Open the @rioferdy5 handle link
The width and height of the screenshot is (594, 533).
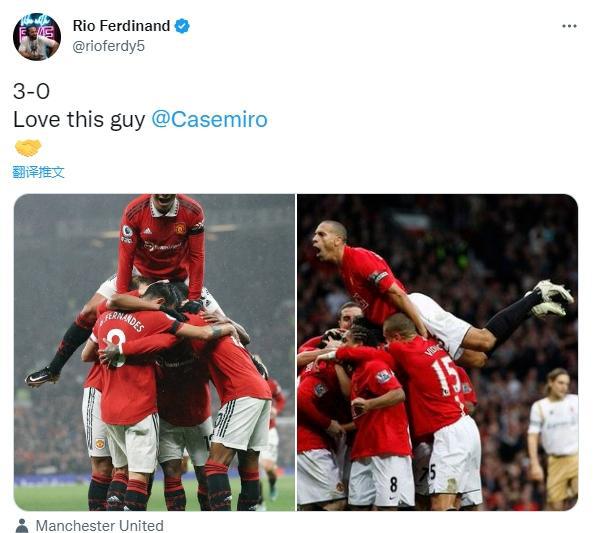(x=108, y=46)
